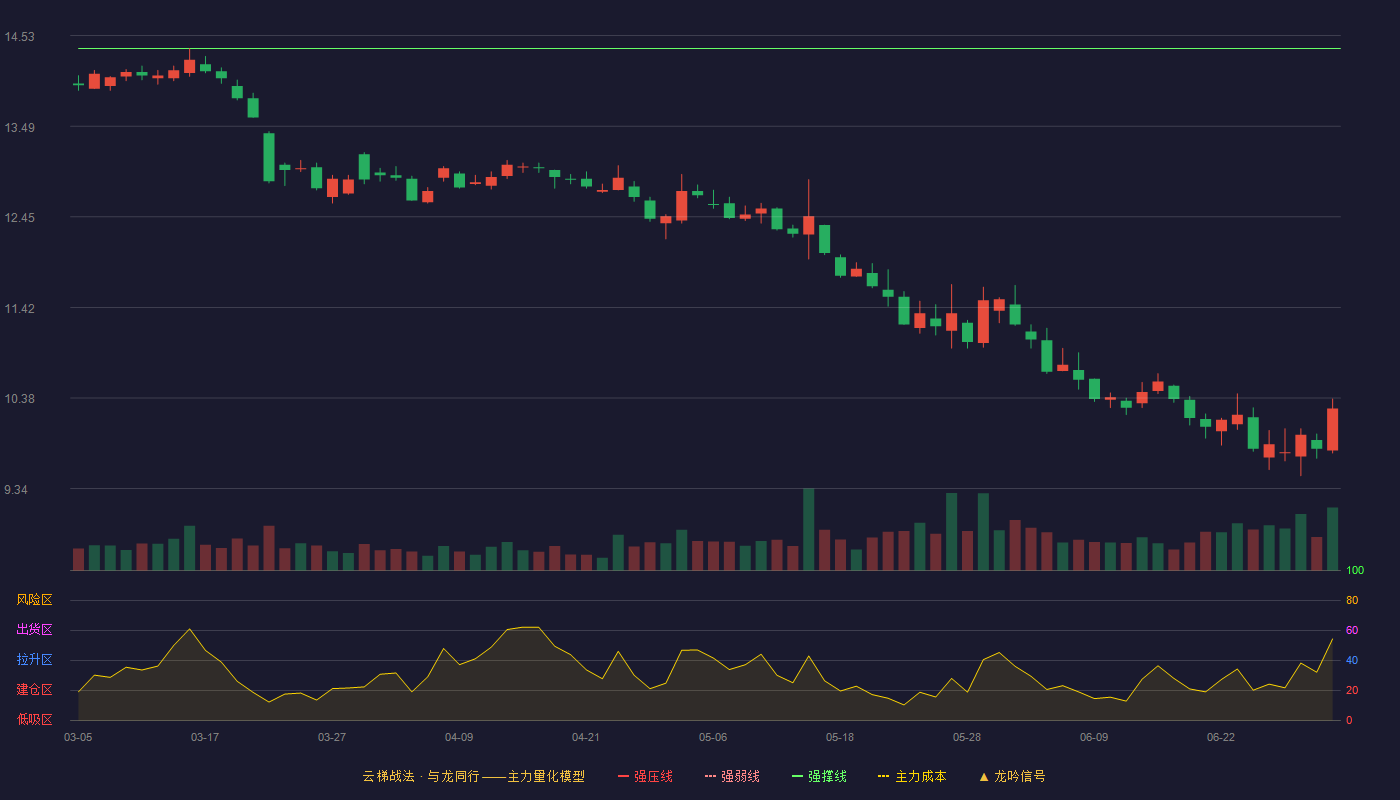Toggle the 强压线 legend series
1400x800 pixels.
[645, 776]
